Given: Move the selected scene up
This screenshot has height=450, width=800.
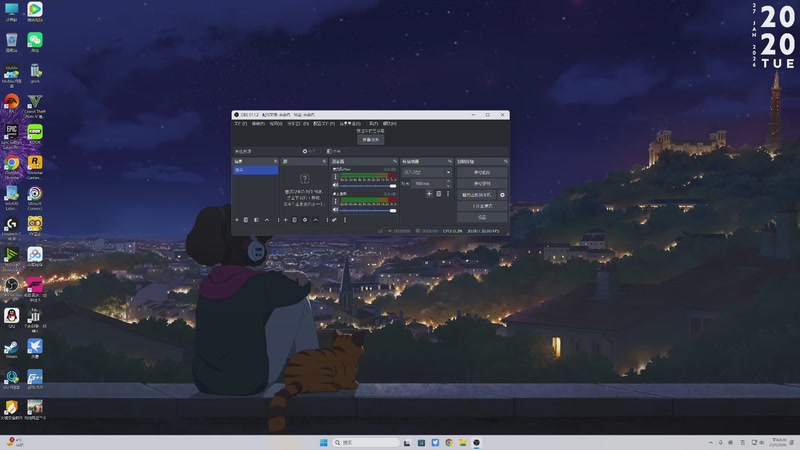Looking at the screenshot, I should [x=267, y=220].
